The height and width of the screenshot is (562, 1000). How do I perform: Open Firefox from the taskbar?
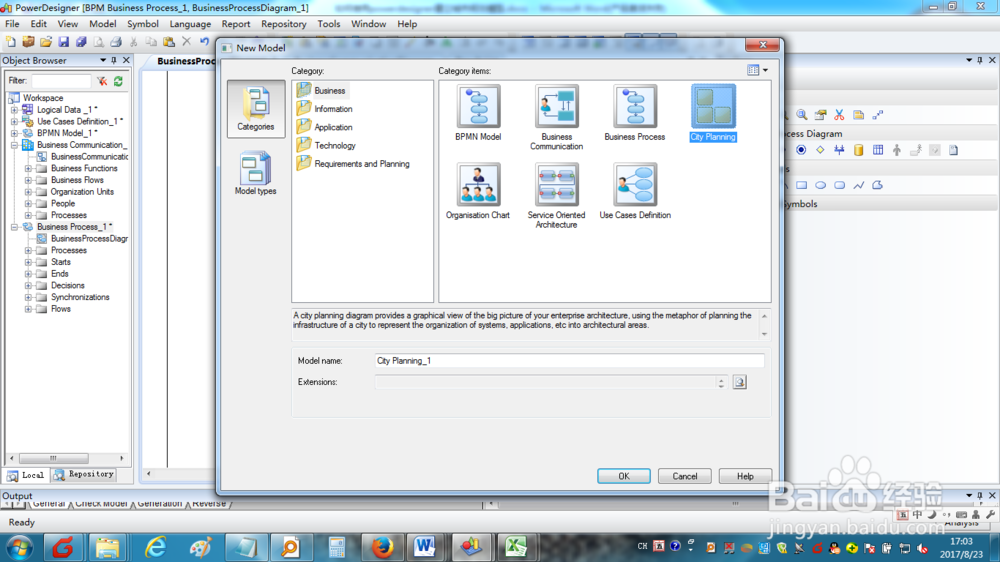click(382, 547)
